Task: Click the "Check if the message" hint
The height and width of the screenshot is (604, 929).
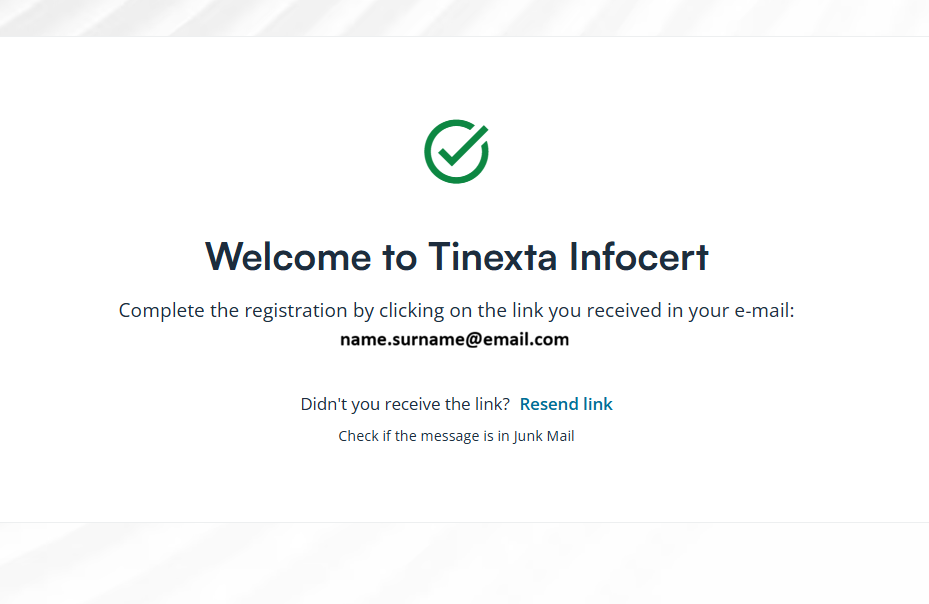Action: pyautogui.click(x=456, y=436)
